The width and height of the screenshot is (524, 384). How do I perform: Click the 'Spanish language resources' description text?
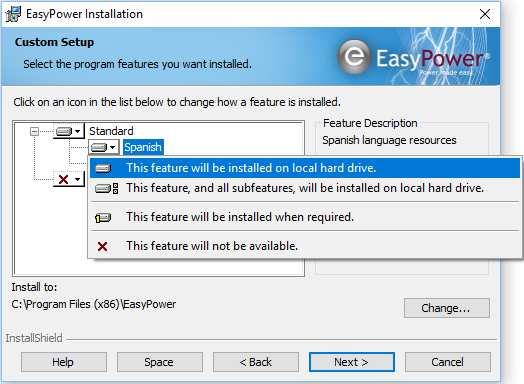(x=389, y=140)
